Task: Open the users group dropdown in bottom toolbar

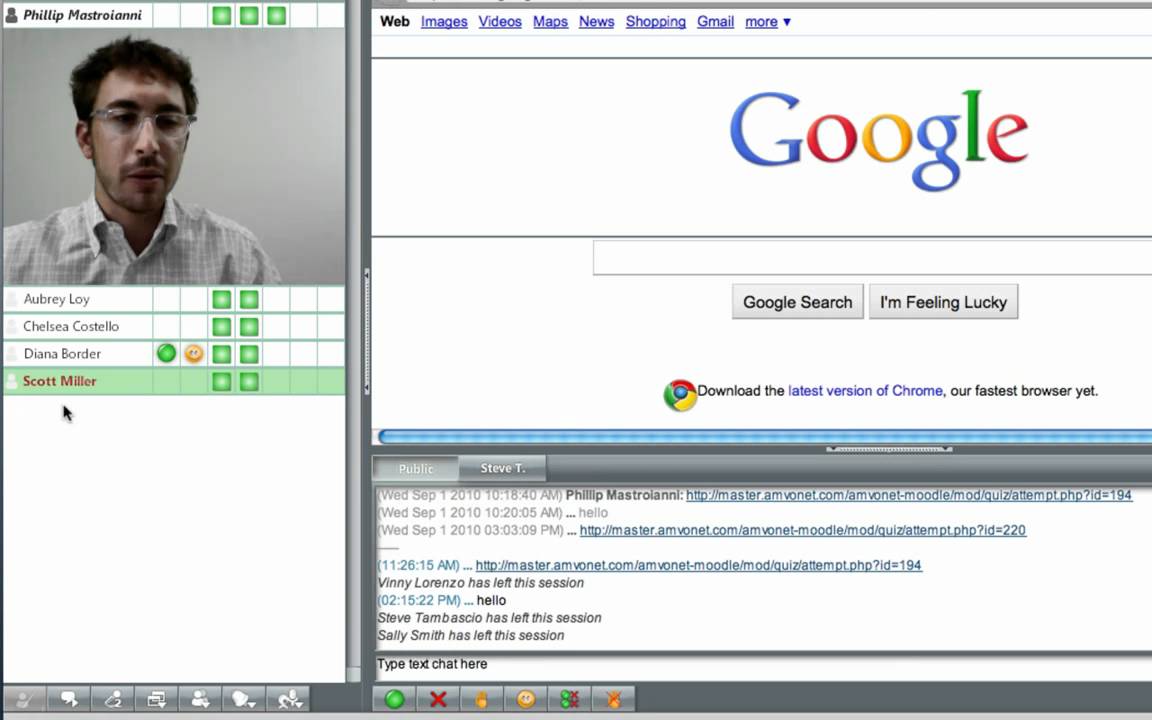Action: tap(201, 699)
